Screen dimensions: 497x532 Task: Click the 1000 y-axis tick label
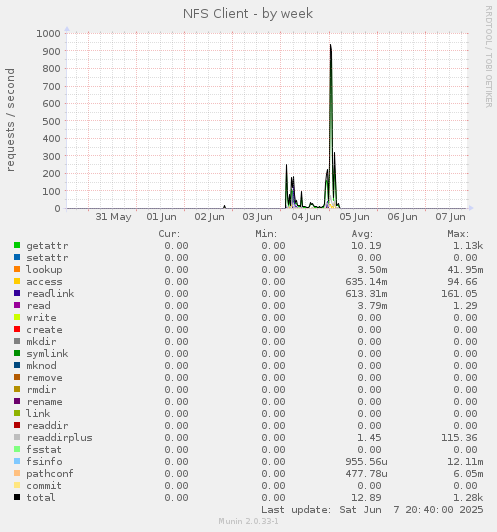click(49, 33)
